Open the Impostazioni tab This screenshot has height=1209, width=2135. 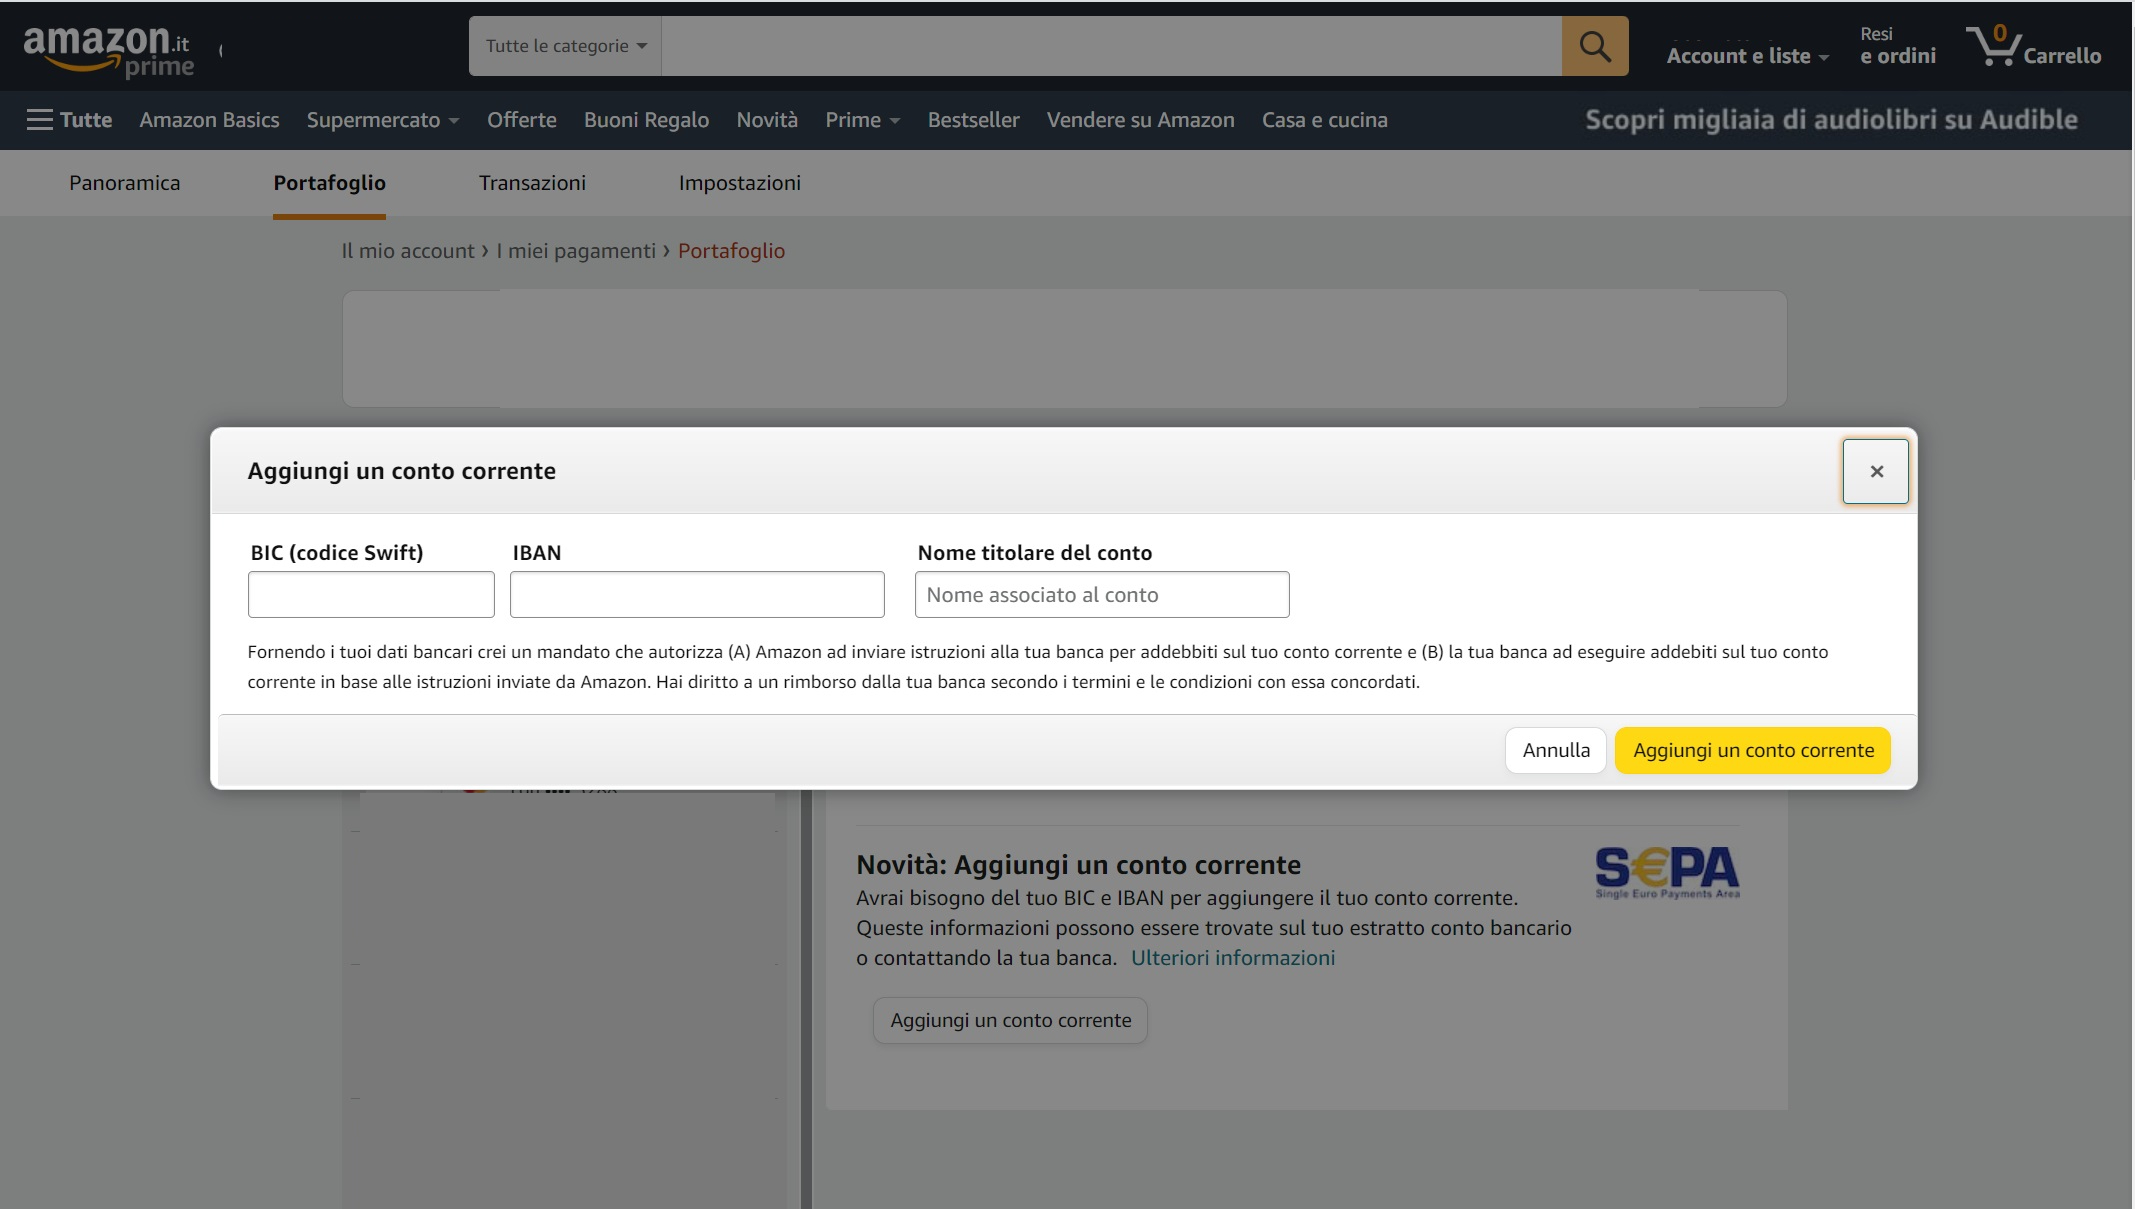[739, 183]
